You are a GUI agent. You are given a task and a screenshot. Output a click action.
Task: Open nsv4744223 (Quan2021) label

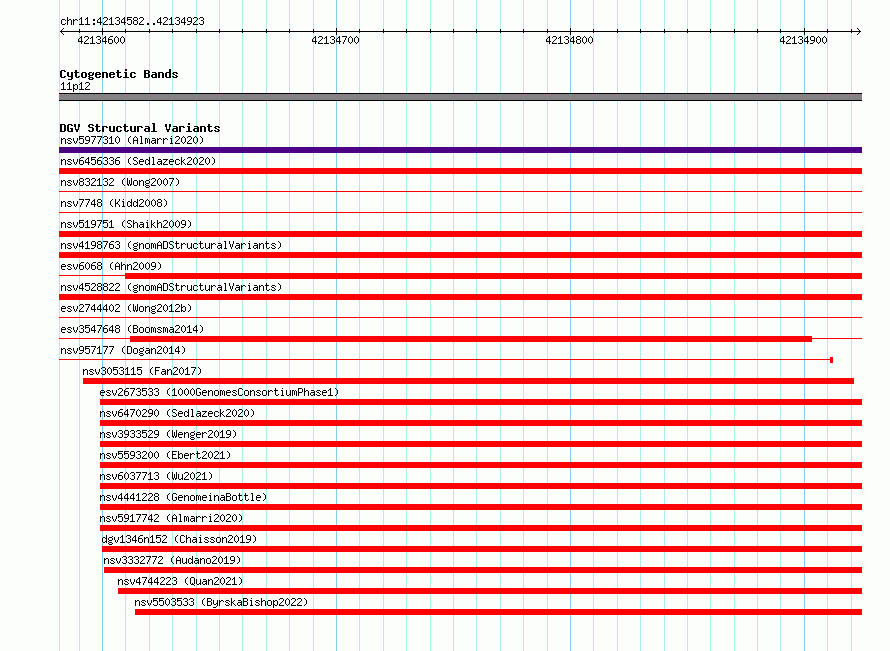pos(180,581)
